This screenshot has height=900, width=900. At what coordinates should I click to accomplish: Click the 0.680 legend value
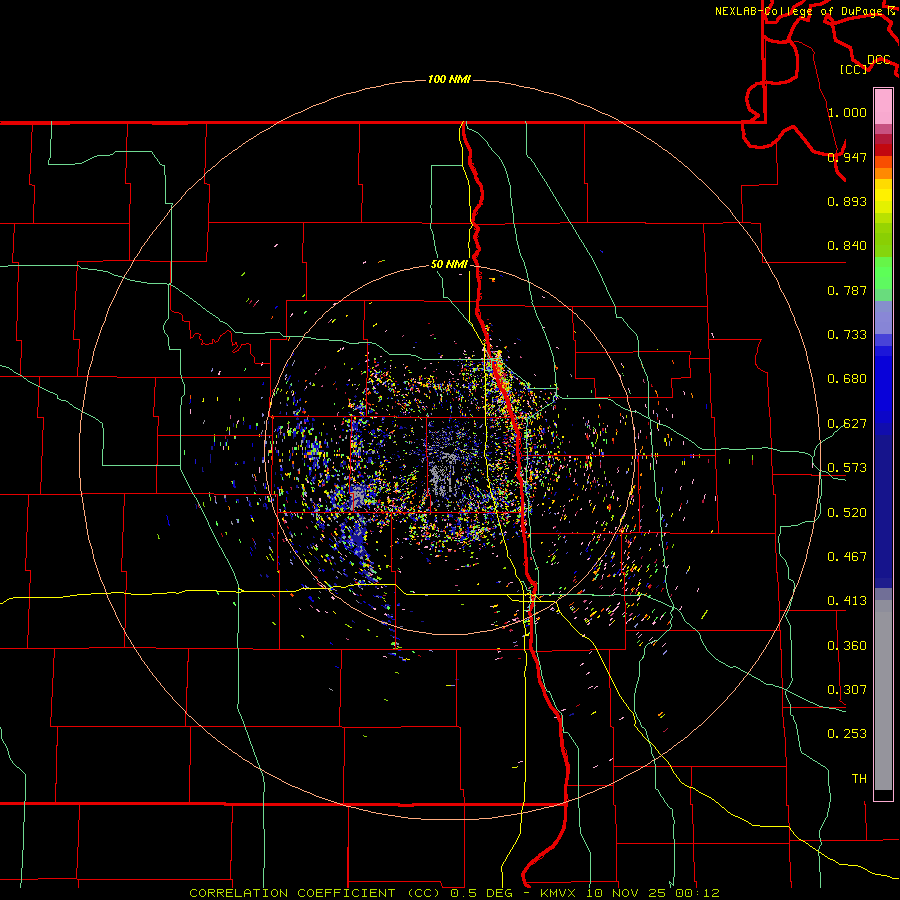(x=847, y=379)
